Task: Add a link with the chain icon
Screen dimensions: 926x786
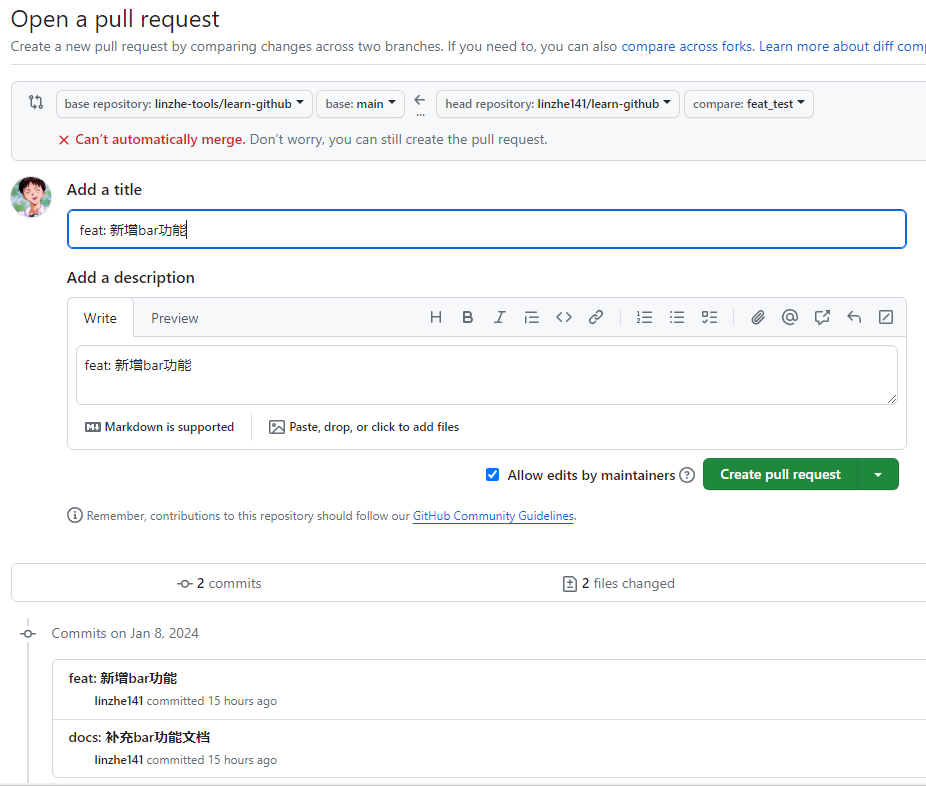Action: tap(596, 318)
